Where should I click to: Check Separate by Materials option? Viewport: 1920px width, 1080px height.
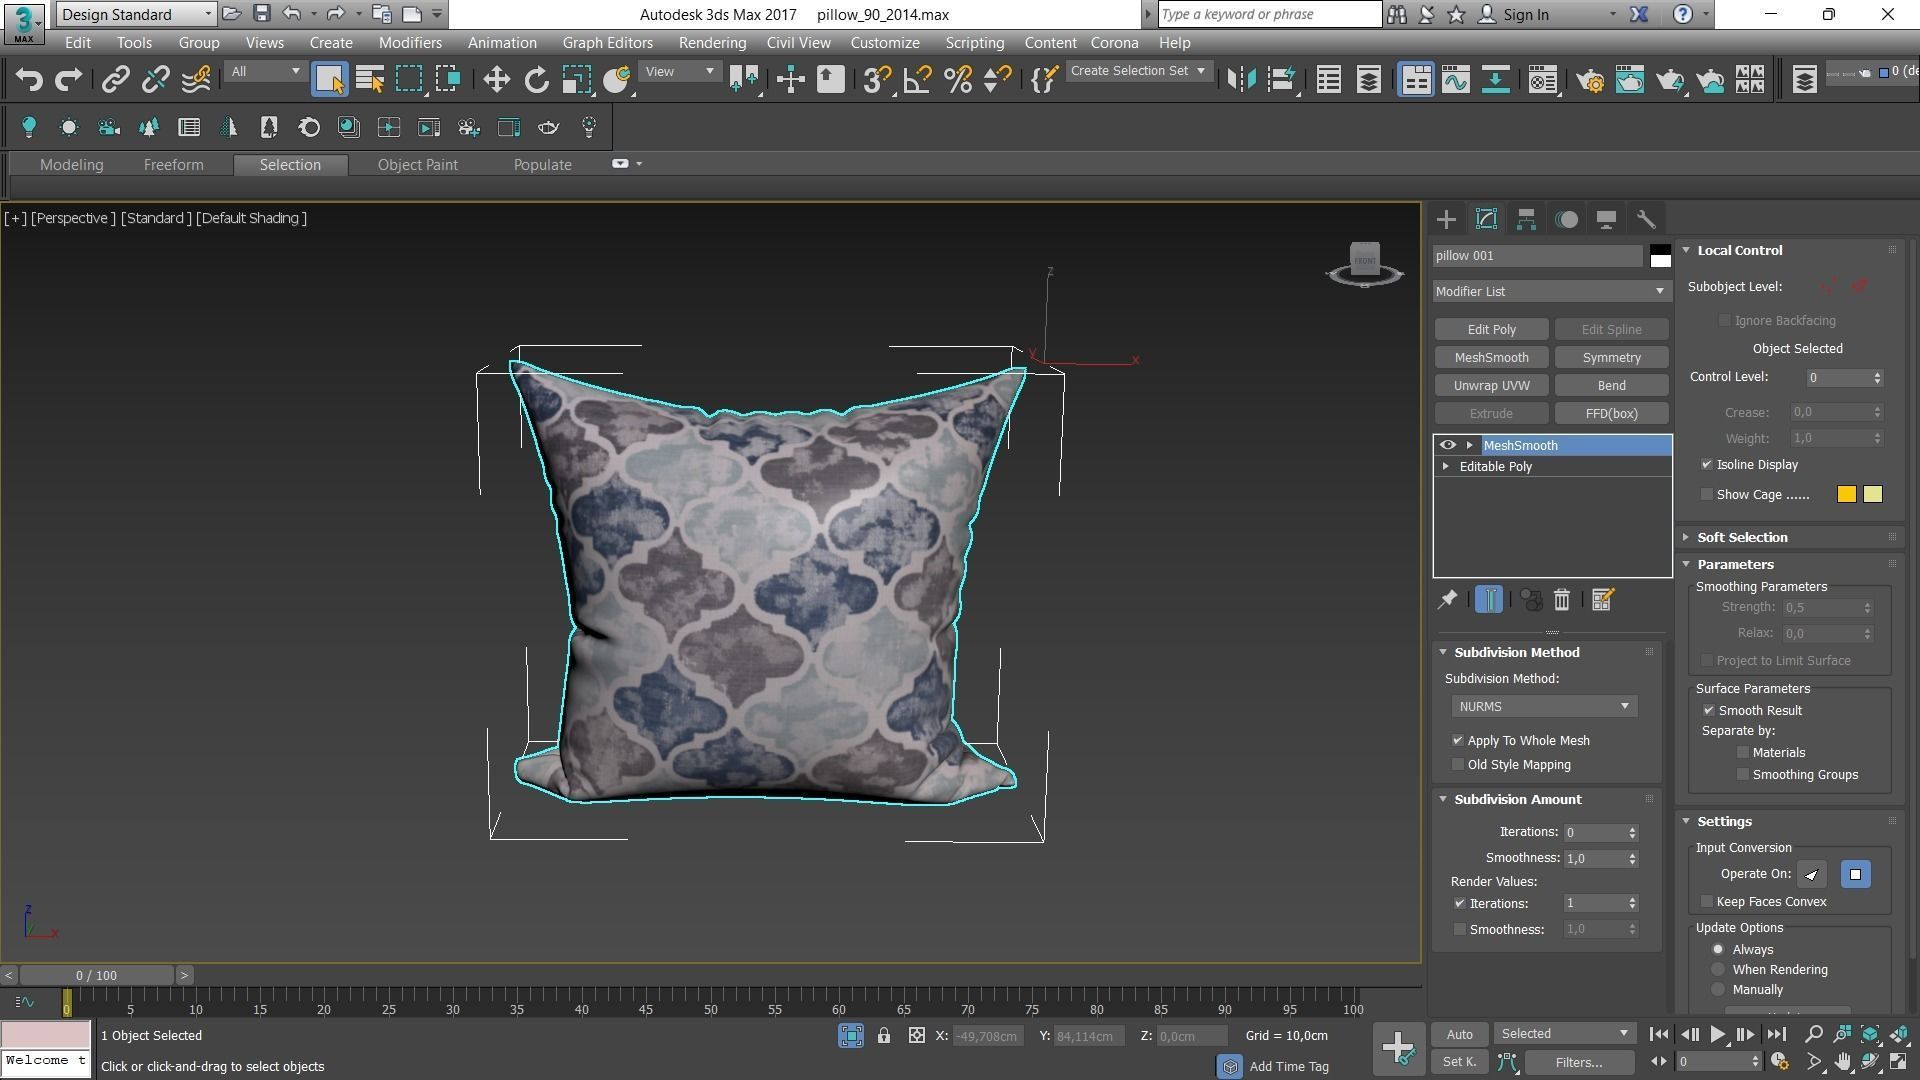pos(1743,753)
